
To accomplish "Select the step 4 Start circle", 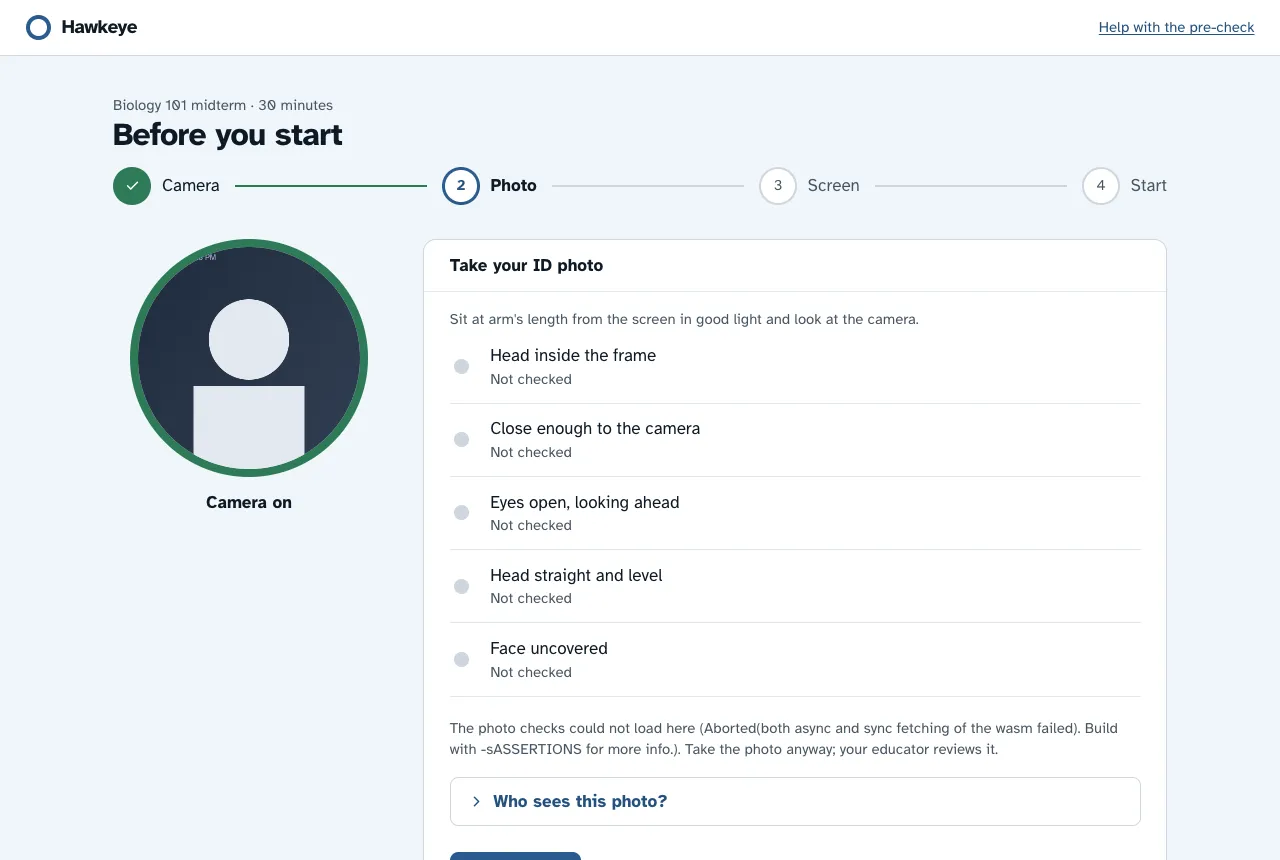I will (x=1101, y=186).
